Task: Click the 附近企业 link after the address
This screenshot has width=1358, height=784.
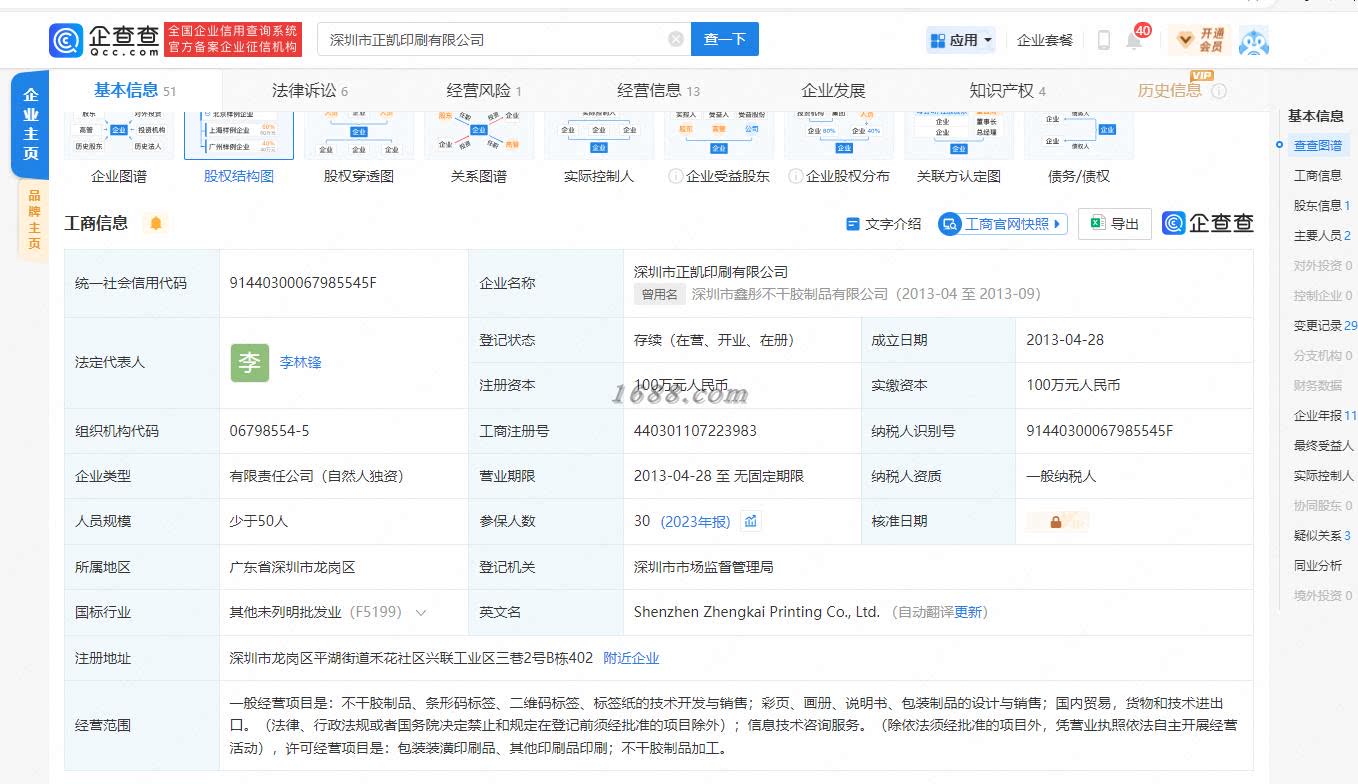Action: point(631,658)
